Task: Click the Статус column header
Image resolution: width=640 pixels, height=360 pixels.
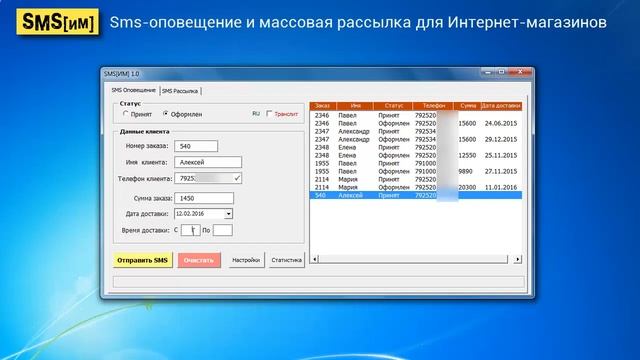Action: 393,106
